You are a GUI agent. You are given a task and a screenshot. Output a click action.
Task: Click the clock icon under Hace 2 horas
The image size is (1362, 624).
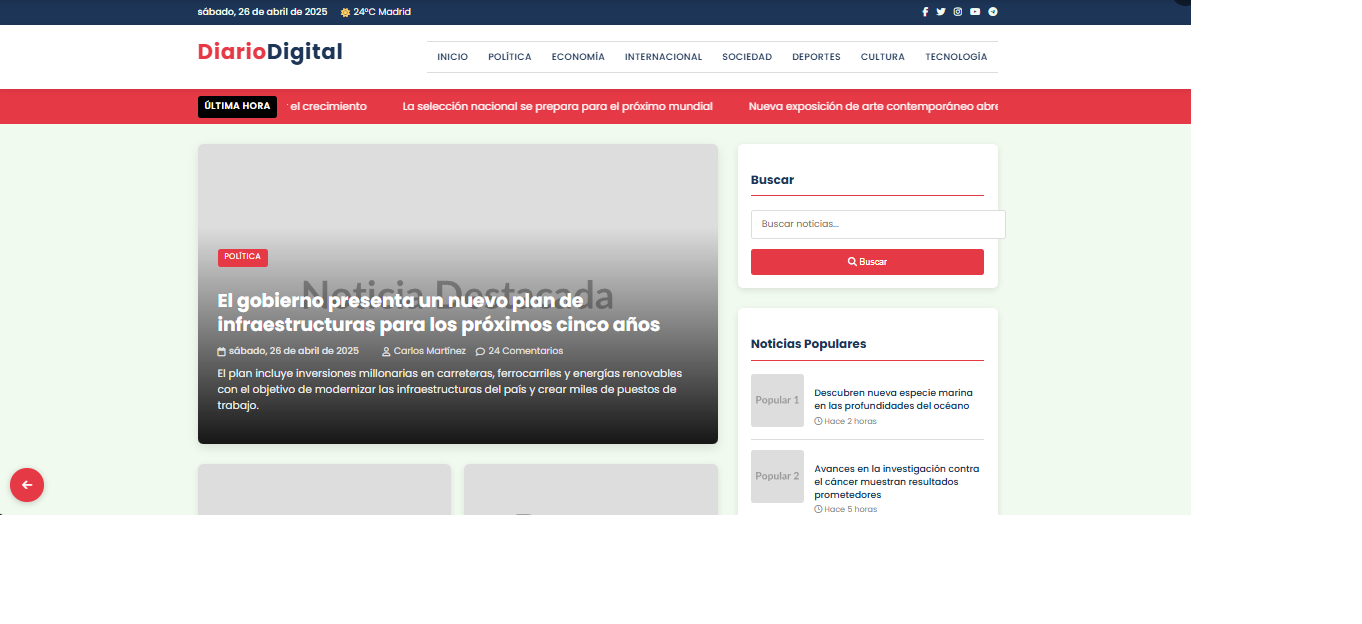point(816,421)
